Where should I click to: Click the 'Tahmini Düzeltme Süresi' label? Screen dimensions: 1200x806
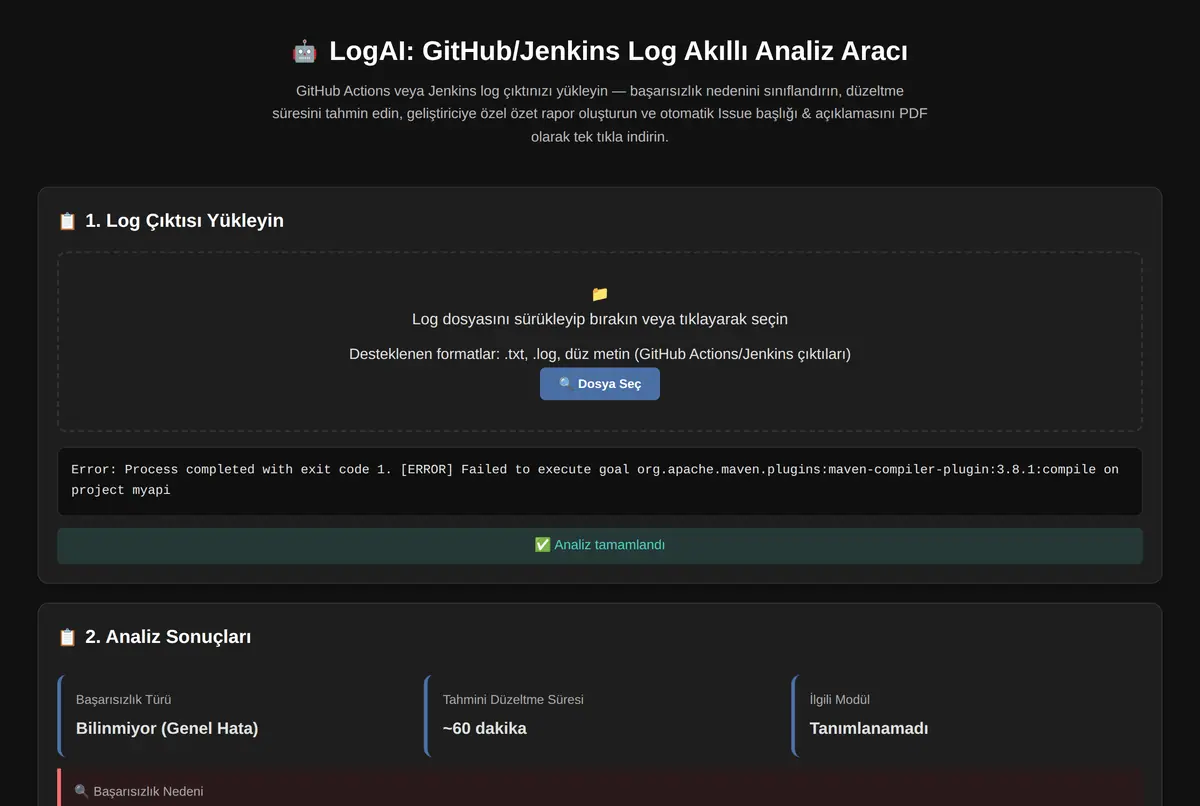coord(513,700)
